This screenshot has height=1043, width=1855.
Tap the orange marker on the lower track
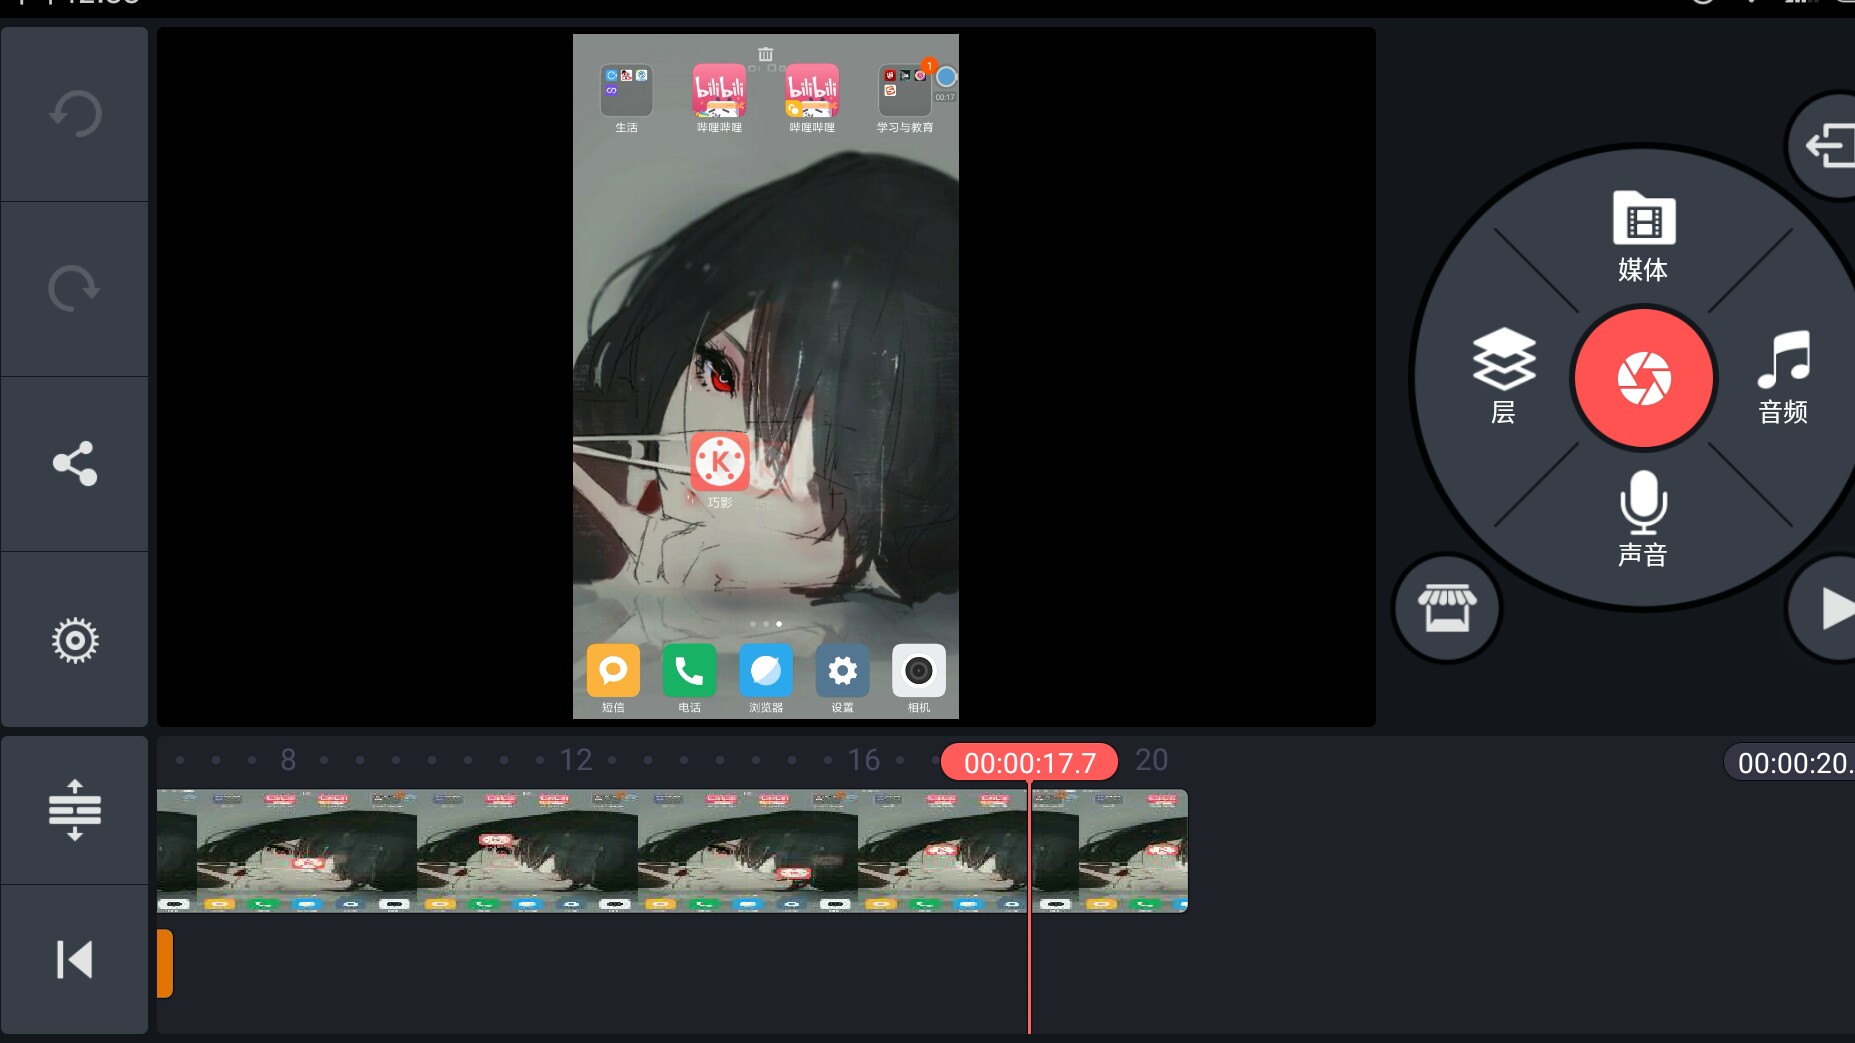click(x=165, y=963)
